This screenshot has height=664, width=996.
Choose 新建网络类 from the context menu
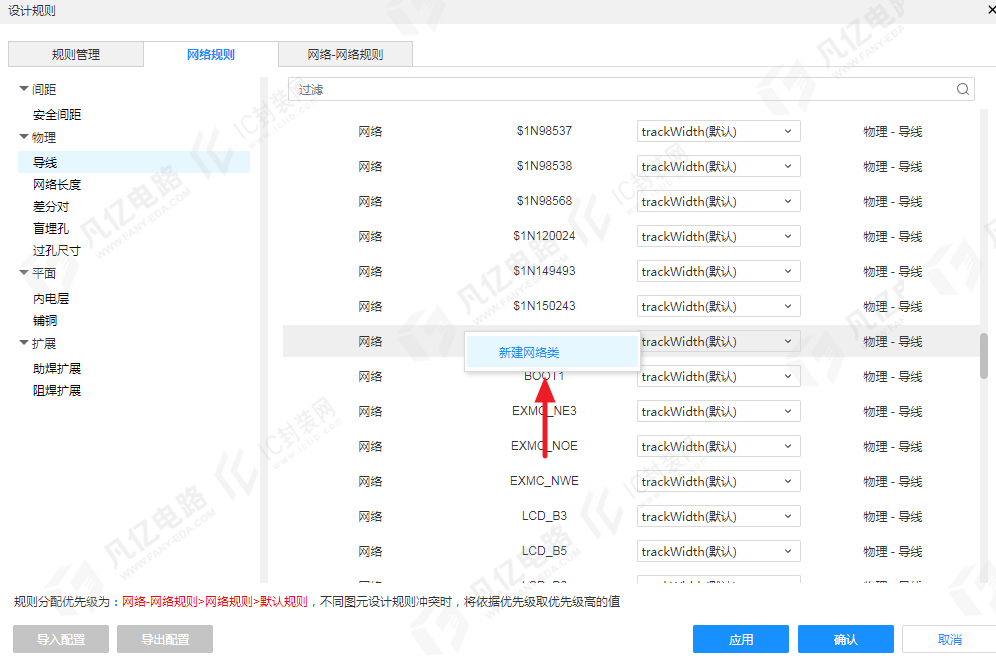552,353
